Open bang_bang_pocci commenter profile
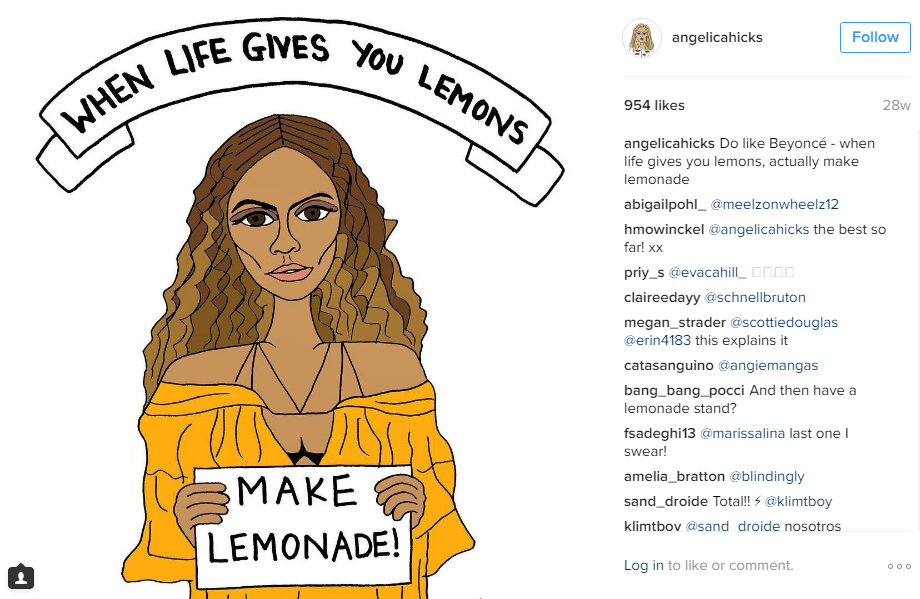The width and height of the screenshot is (920, 599). click(684, 390)
